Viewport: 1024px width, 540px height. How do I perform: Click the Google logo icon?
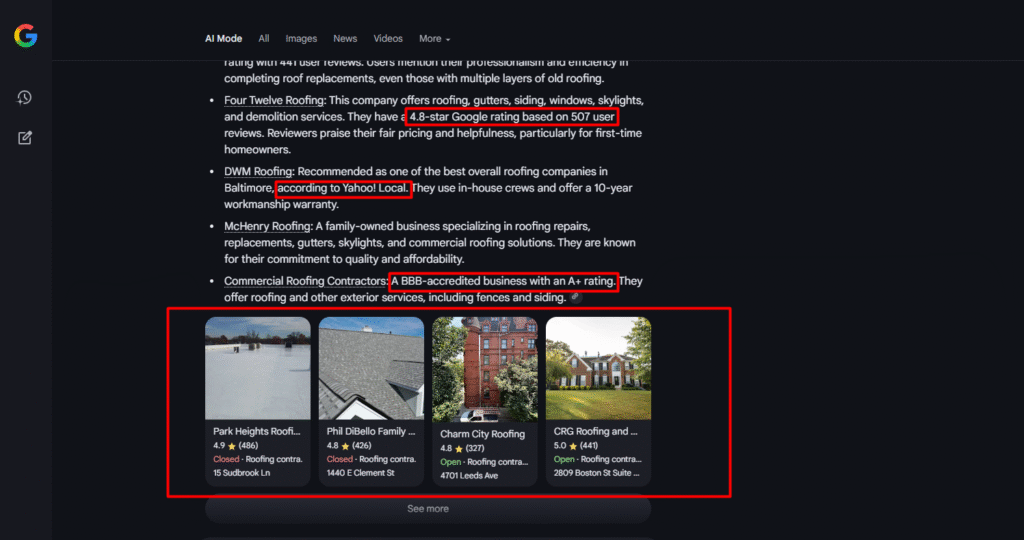click(25, 36)
